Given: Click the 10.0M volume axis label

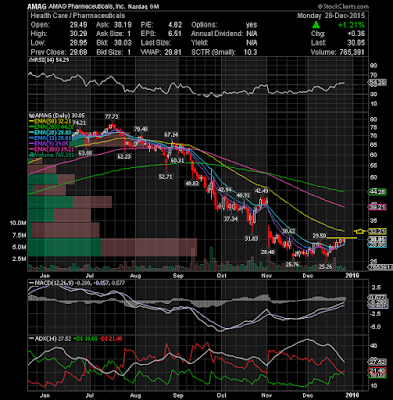Looking at the screenshot, I should coord(19,222).
